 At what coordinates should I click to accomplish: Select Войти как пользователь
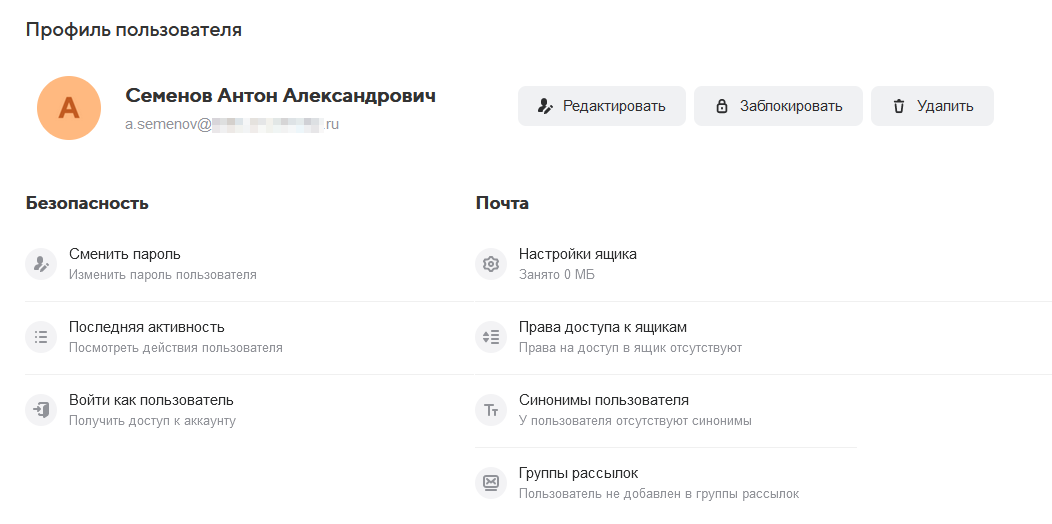click(151, 400)
